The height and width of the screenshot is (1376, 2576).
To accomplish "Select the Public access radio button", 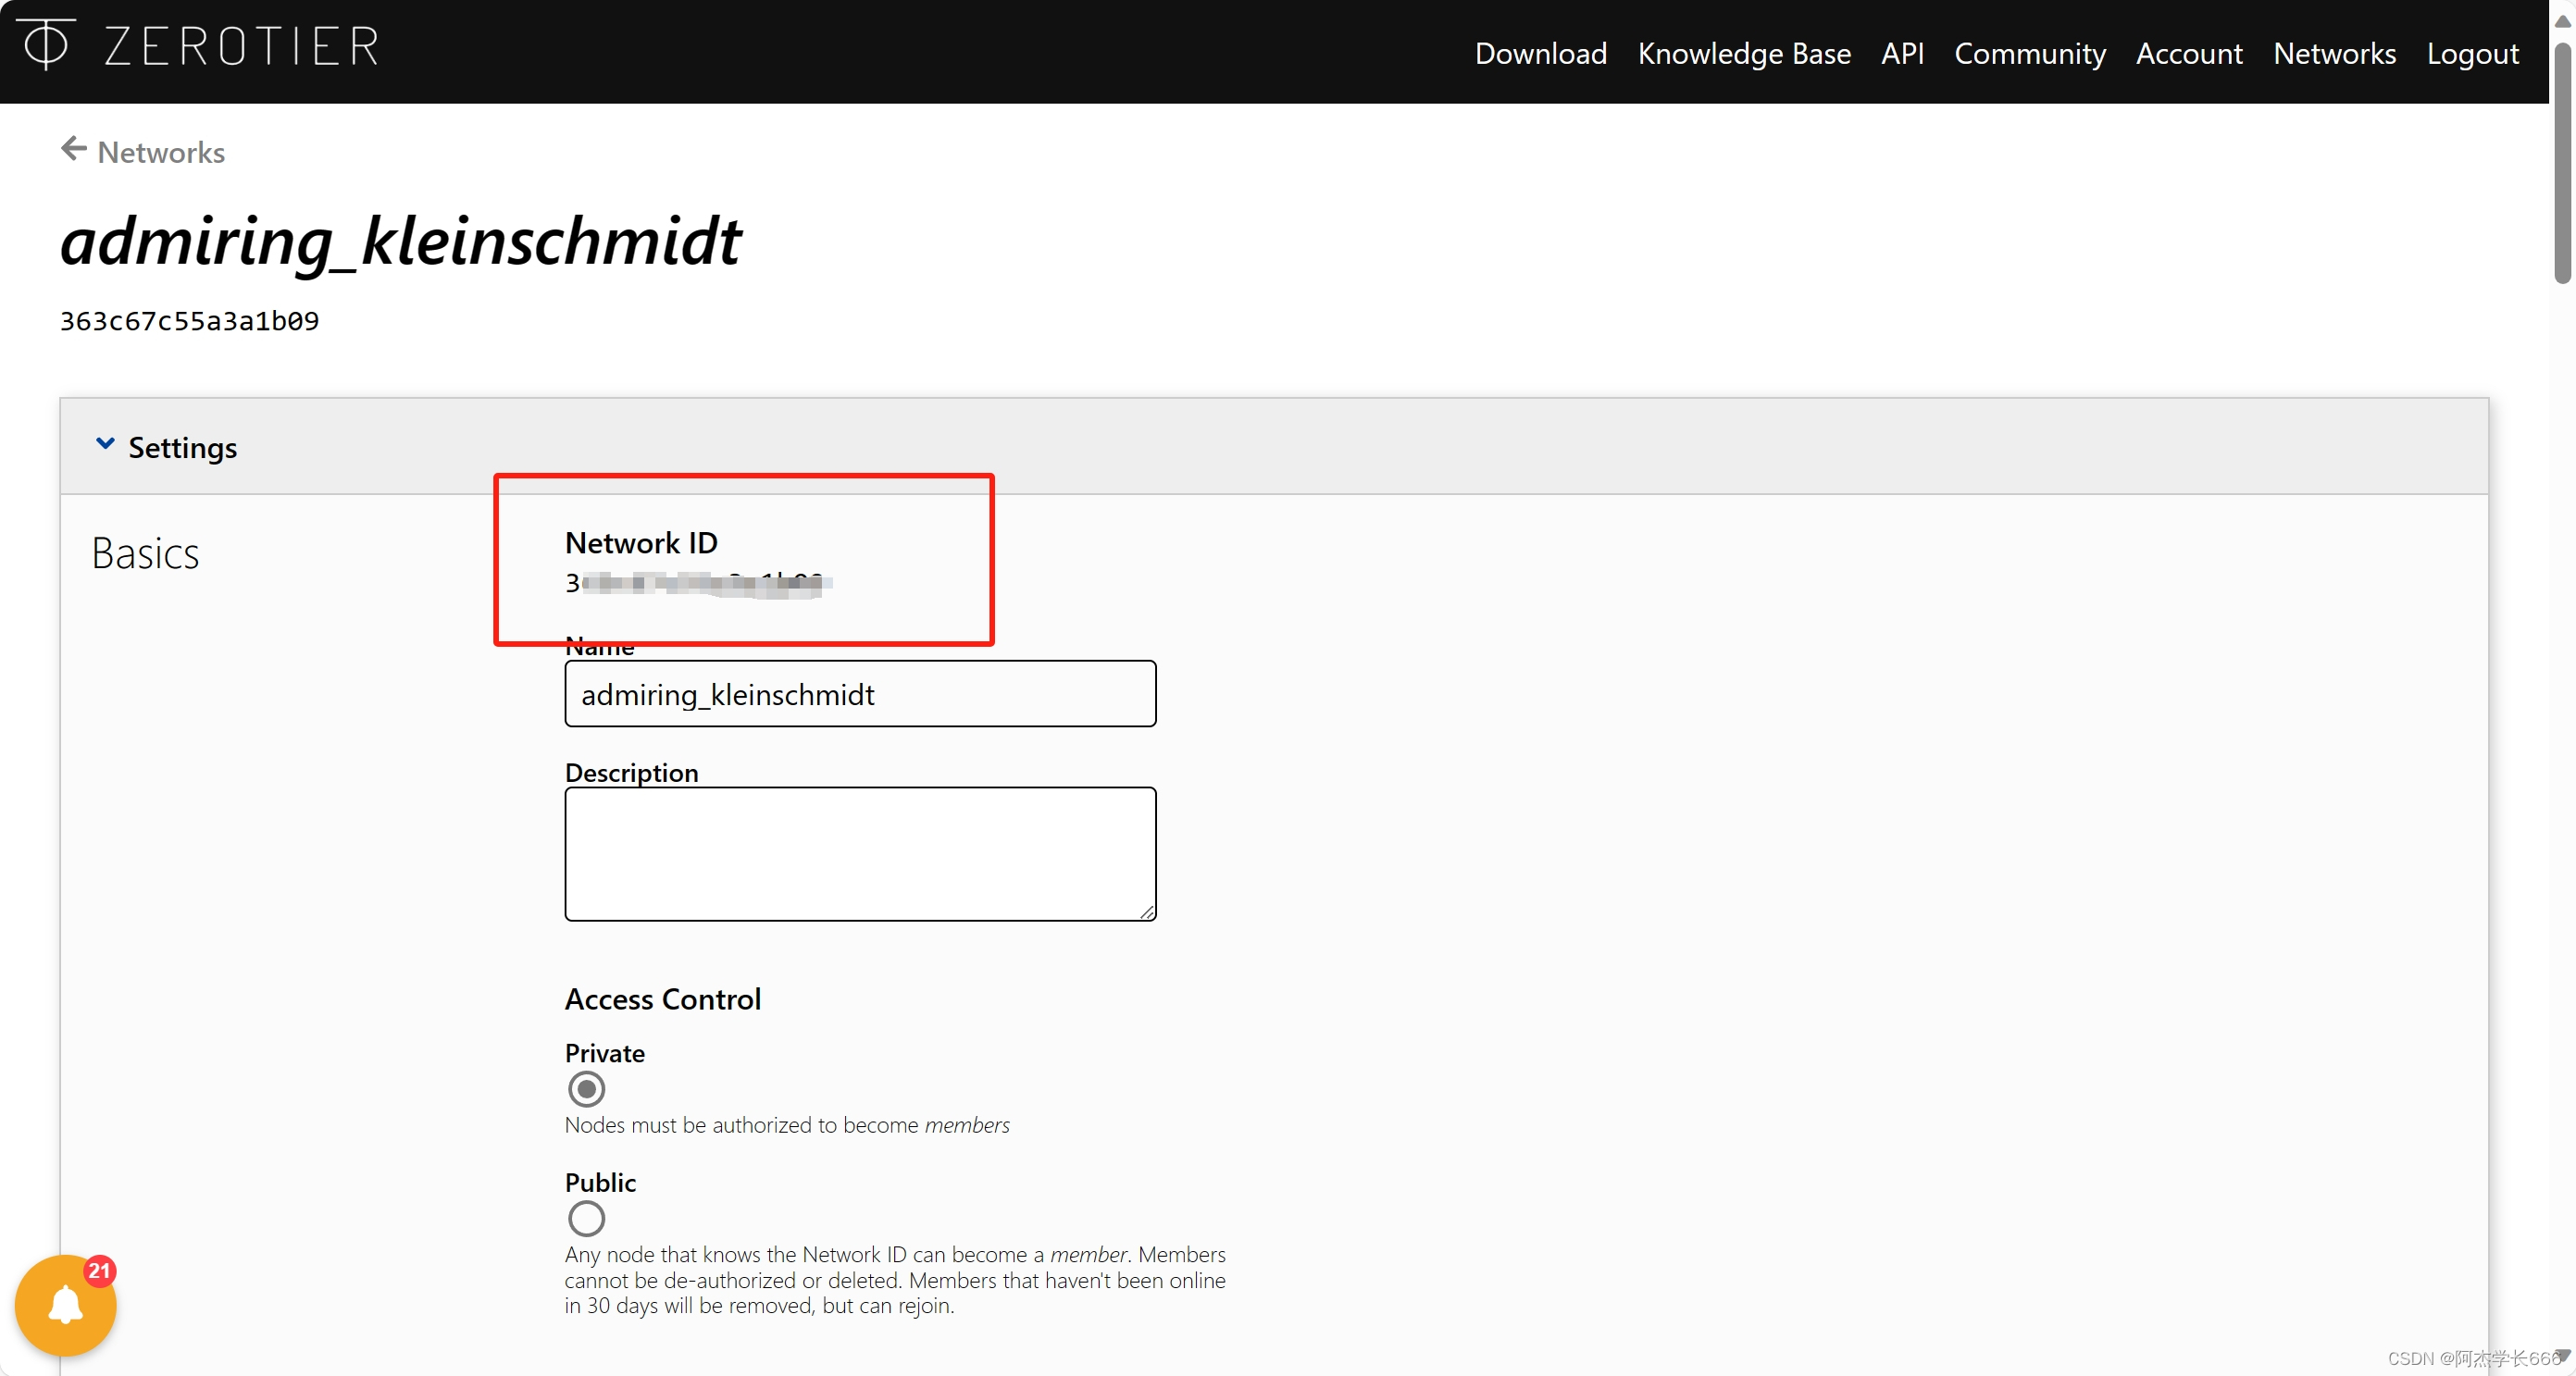I will coord(586,1218).
